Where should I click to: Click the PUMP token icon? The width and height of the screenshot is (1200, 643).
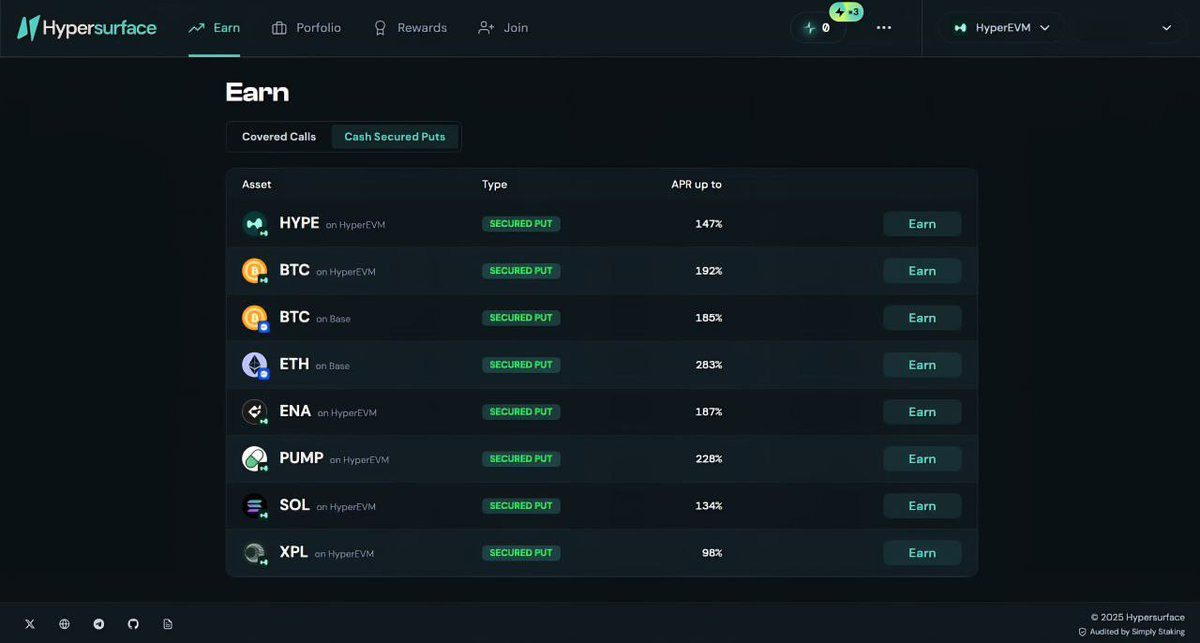click(255, 459)
